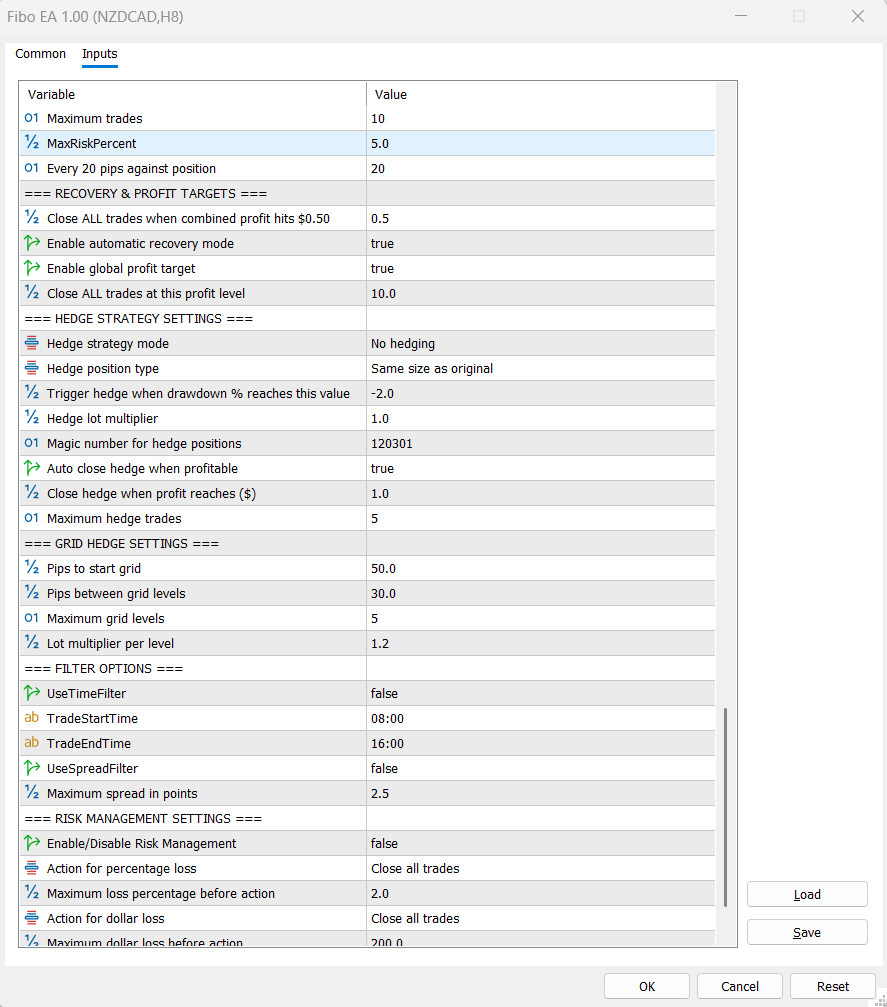Click the green arrow icon beside Enable automatic recovery mode
This screenshot has height=1007, width=887.
[x=31, y=243]
